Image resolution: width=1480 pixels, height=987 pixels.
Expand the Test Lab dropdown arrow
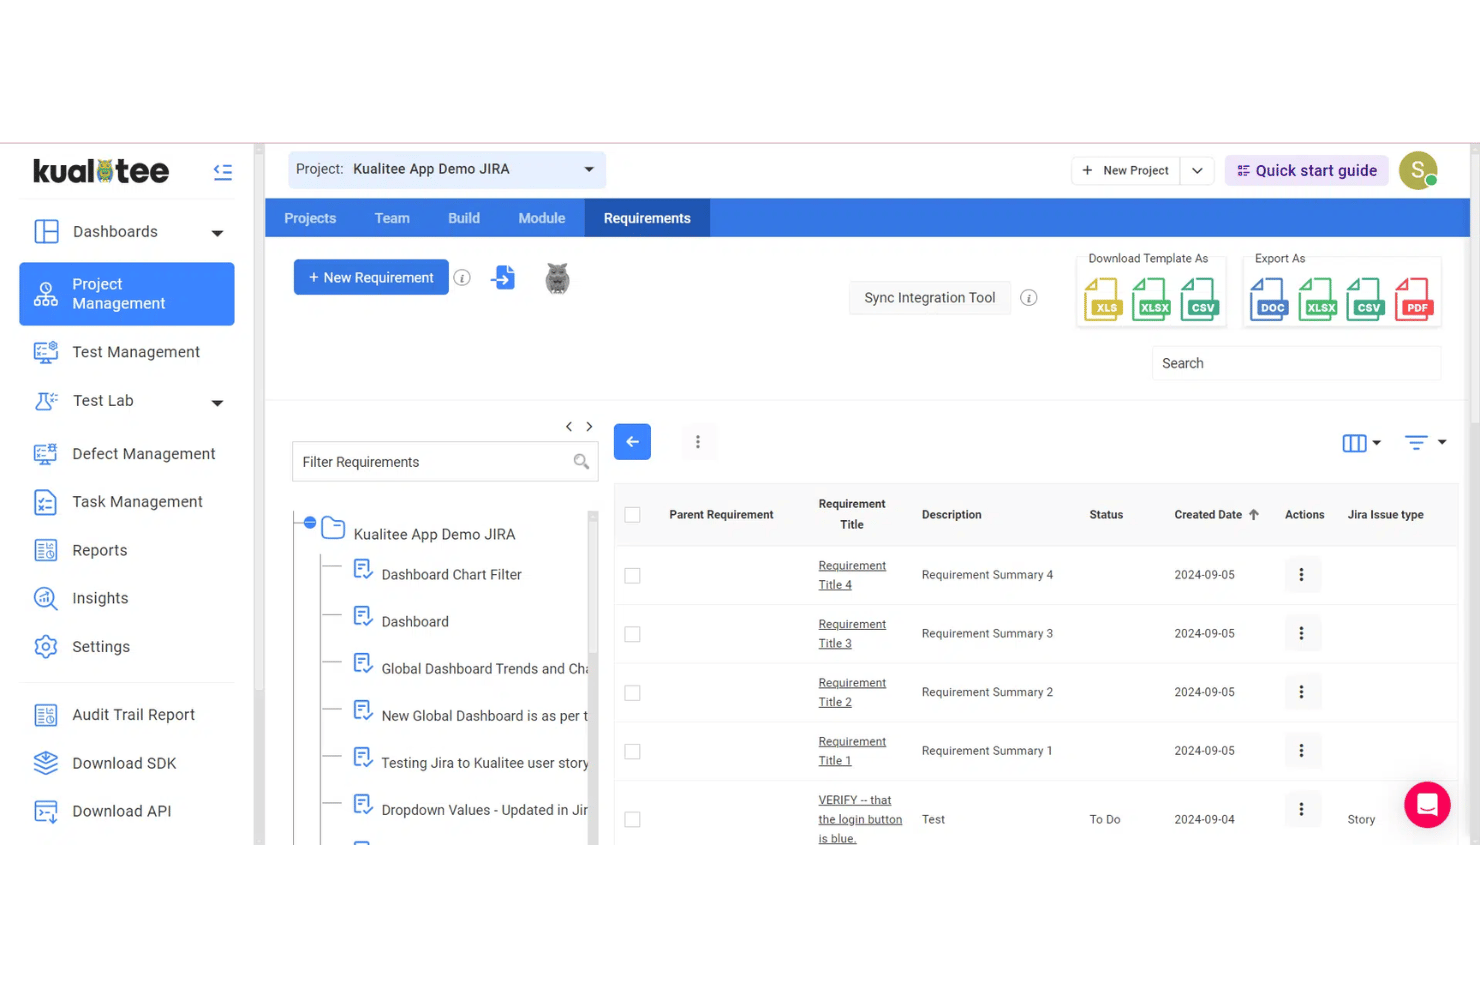(217, 403)
